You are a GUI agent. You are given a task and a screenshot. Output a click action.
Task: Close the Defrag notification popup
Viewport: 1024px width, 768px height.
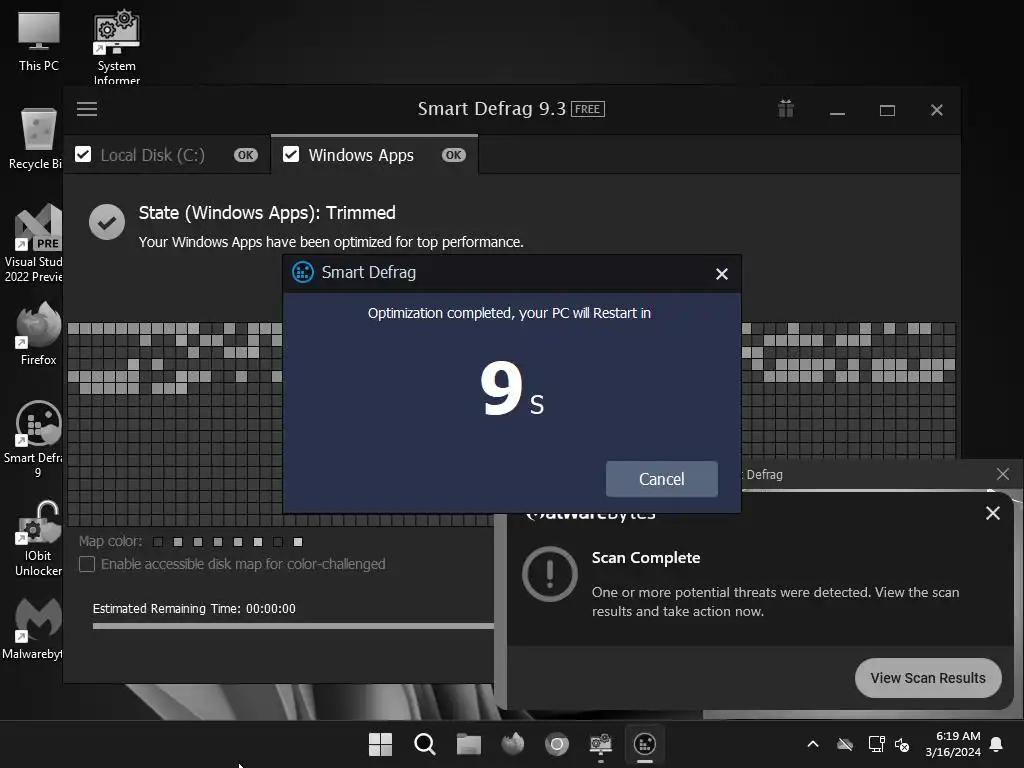pyautogui.click(x=1003, y=474)
